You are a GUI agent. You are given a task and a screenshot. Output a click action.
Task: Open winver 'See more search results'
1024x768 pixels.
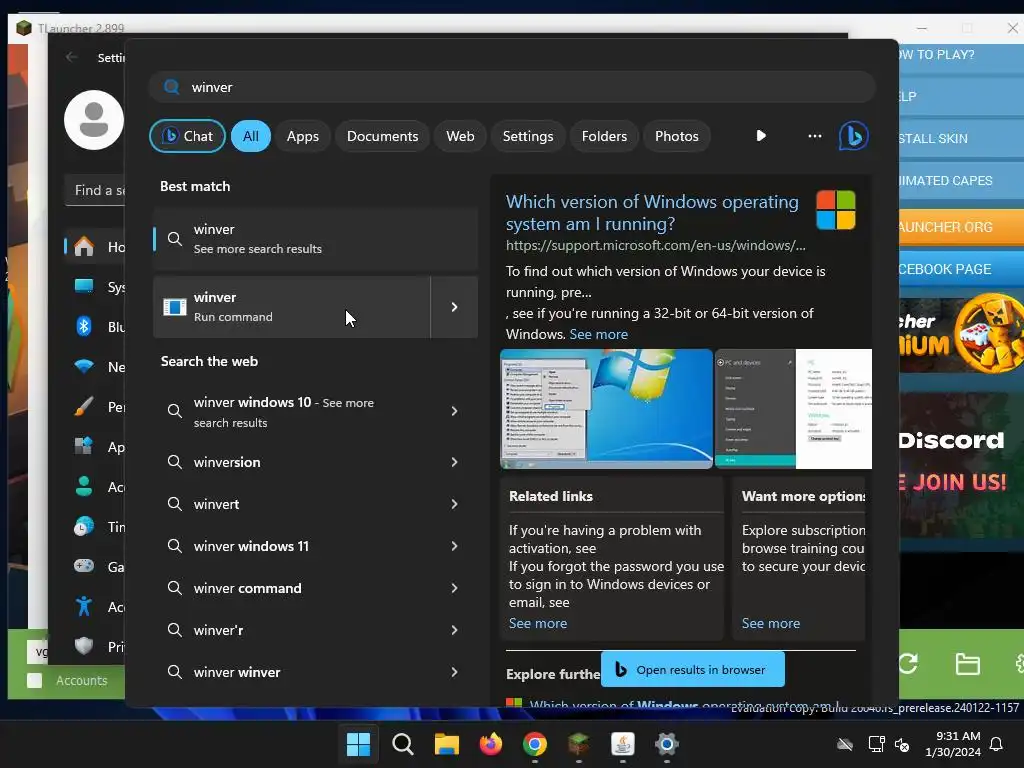[315, 239]
